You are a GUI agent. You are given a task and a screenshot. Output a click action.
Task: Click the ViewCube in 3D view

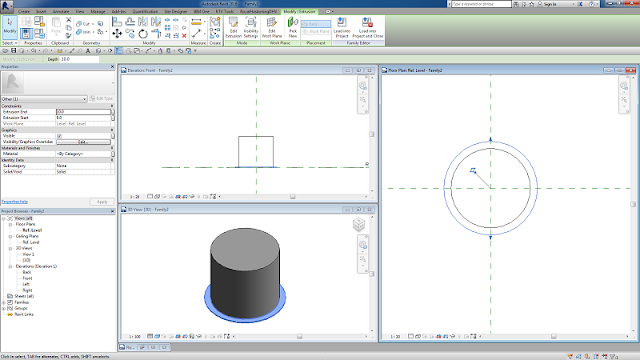click(359, 224)
